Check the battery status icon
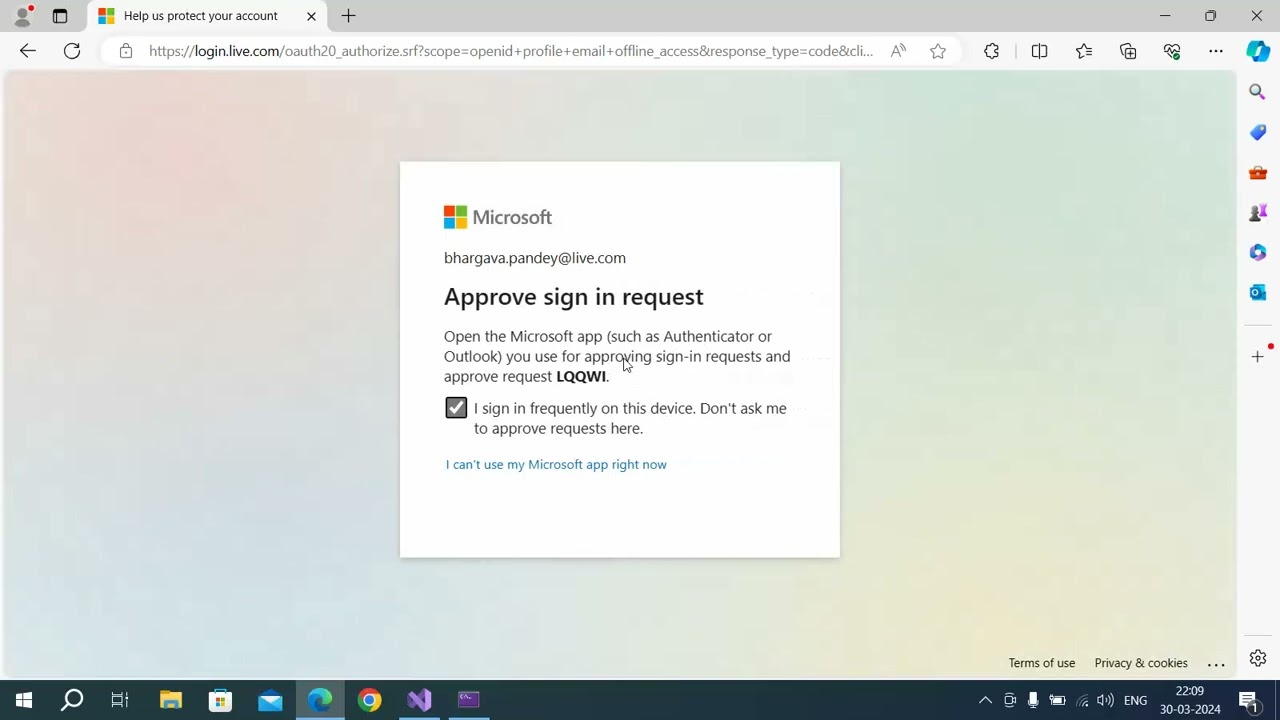 click(x=1057, y=700)
